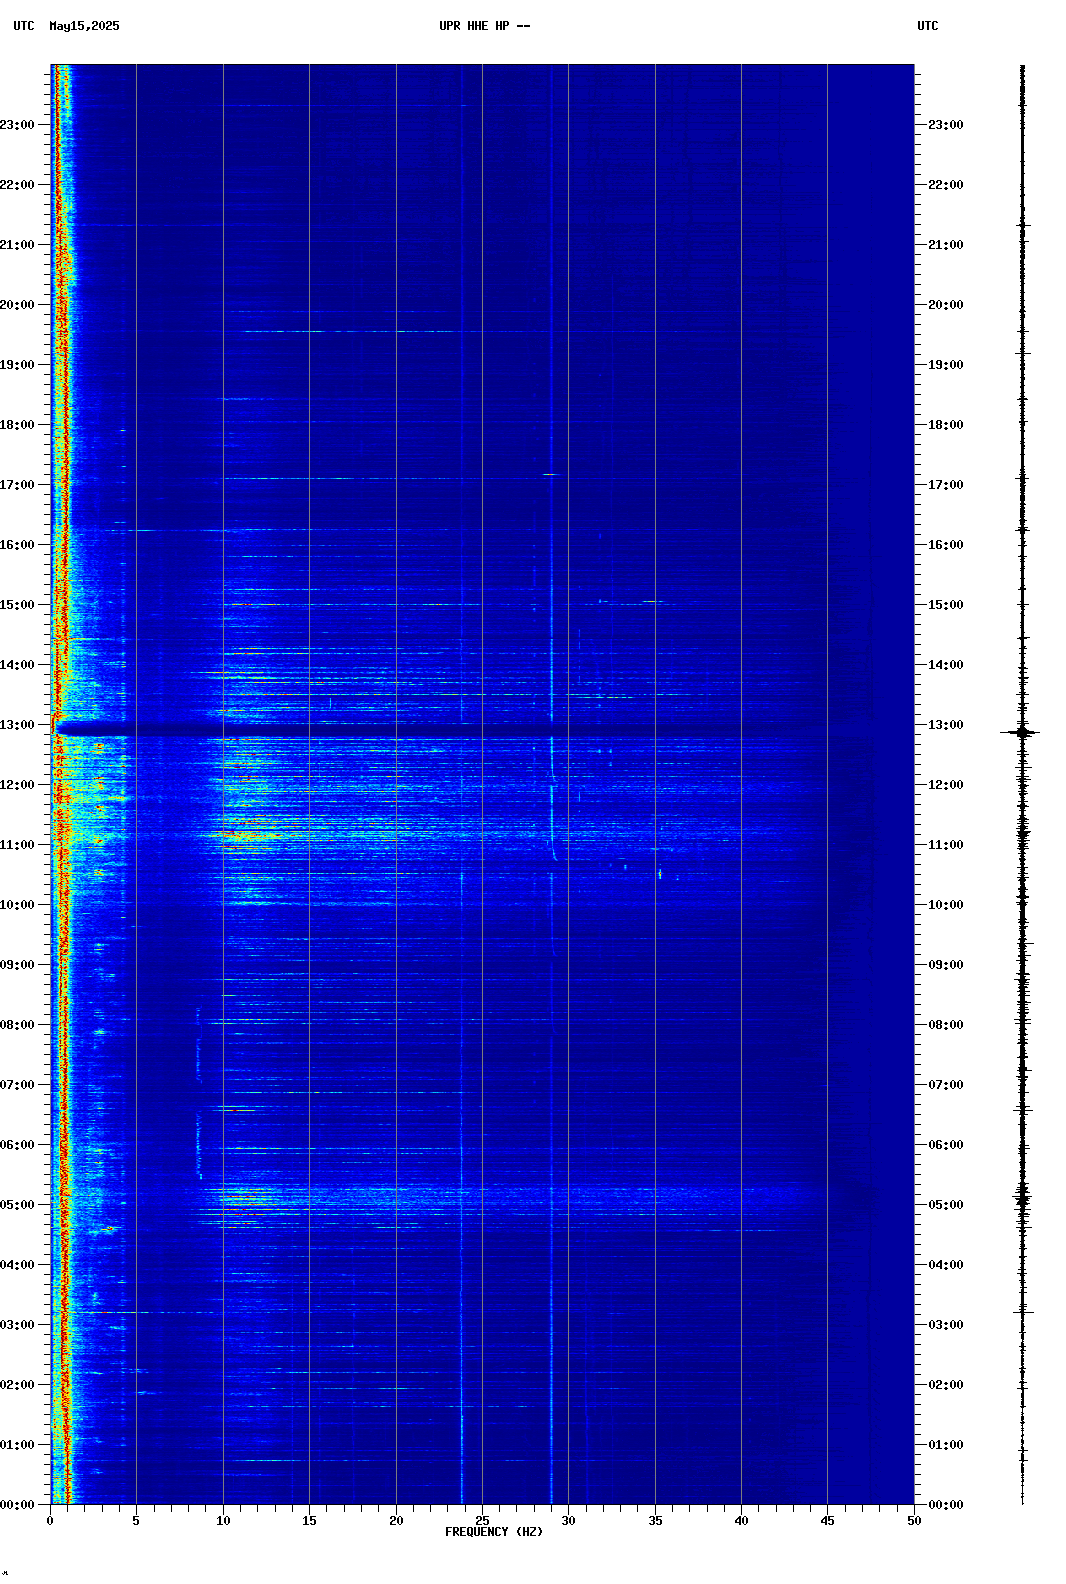The height and width of the screenshot is (1584, 1066).
Task: Click the right-axis 08:00 time label
Action: click(x=946, y=1025)
